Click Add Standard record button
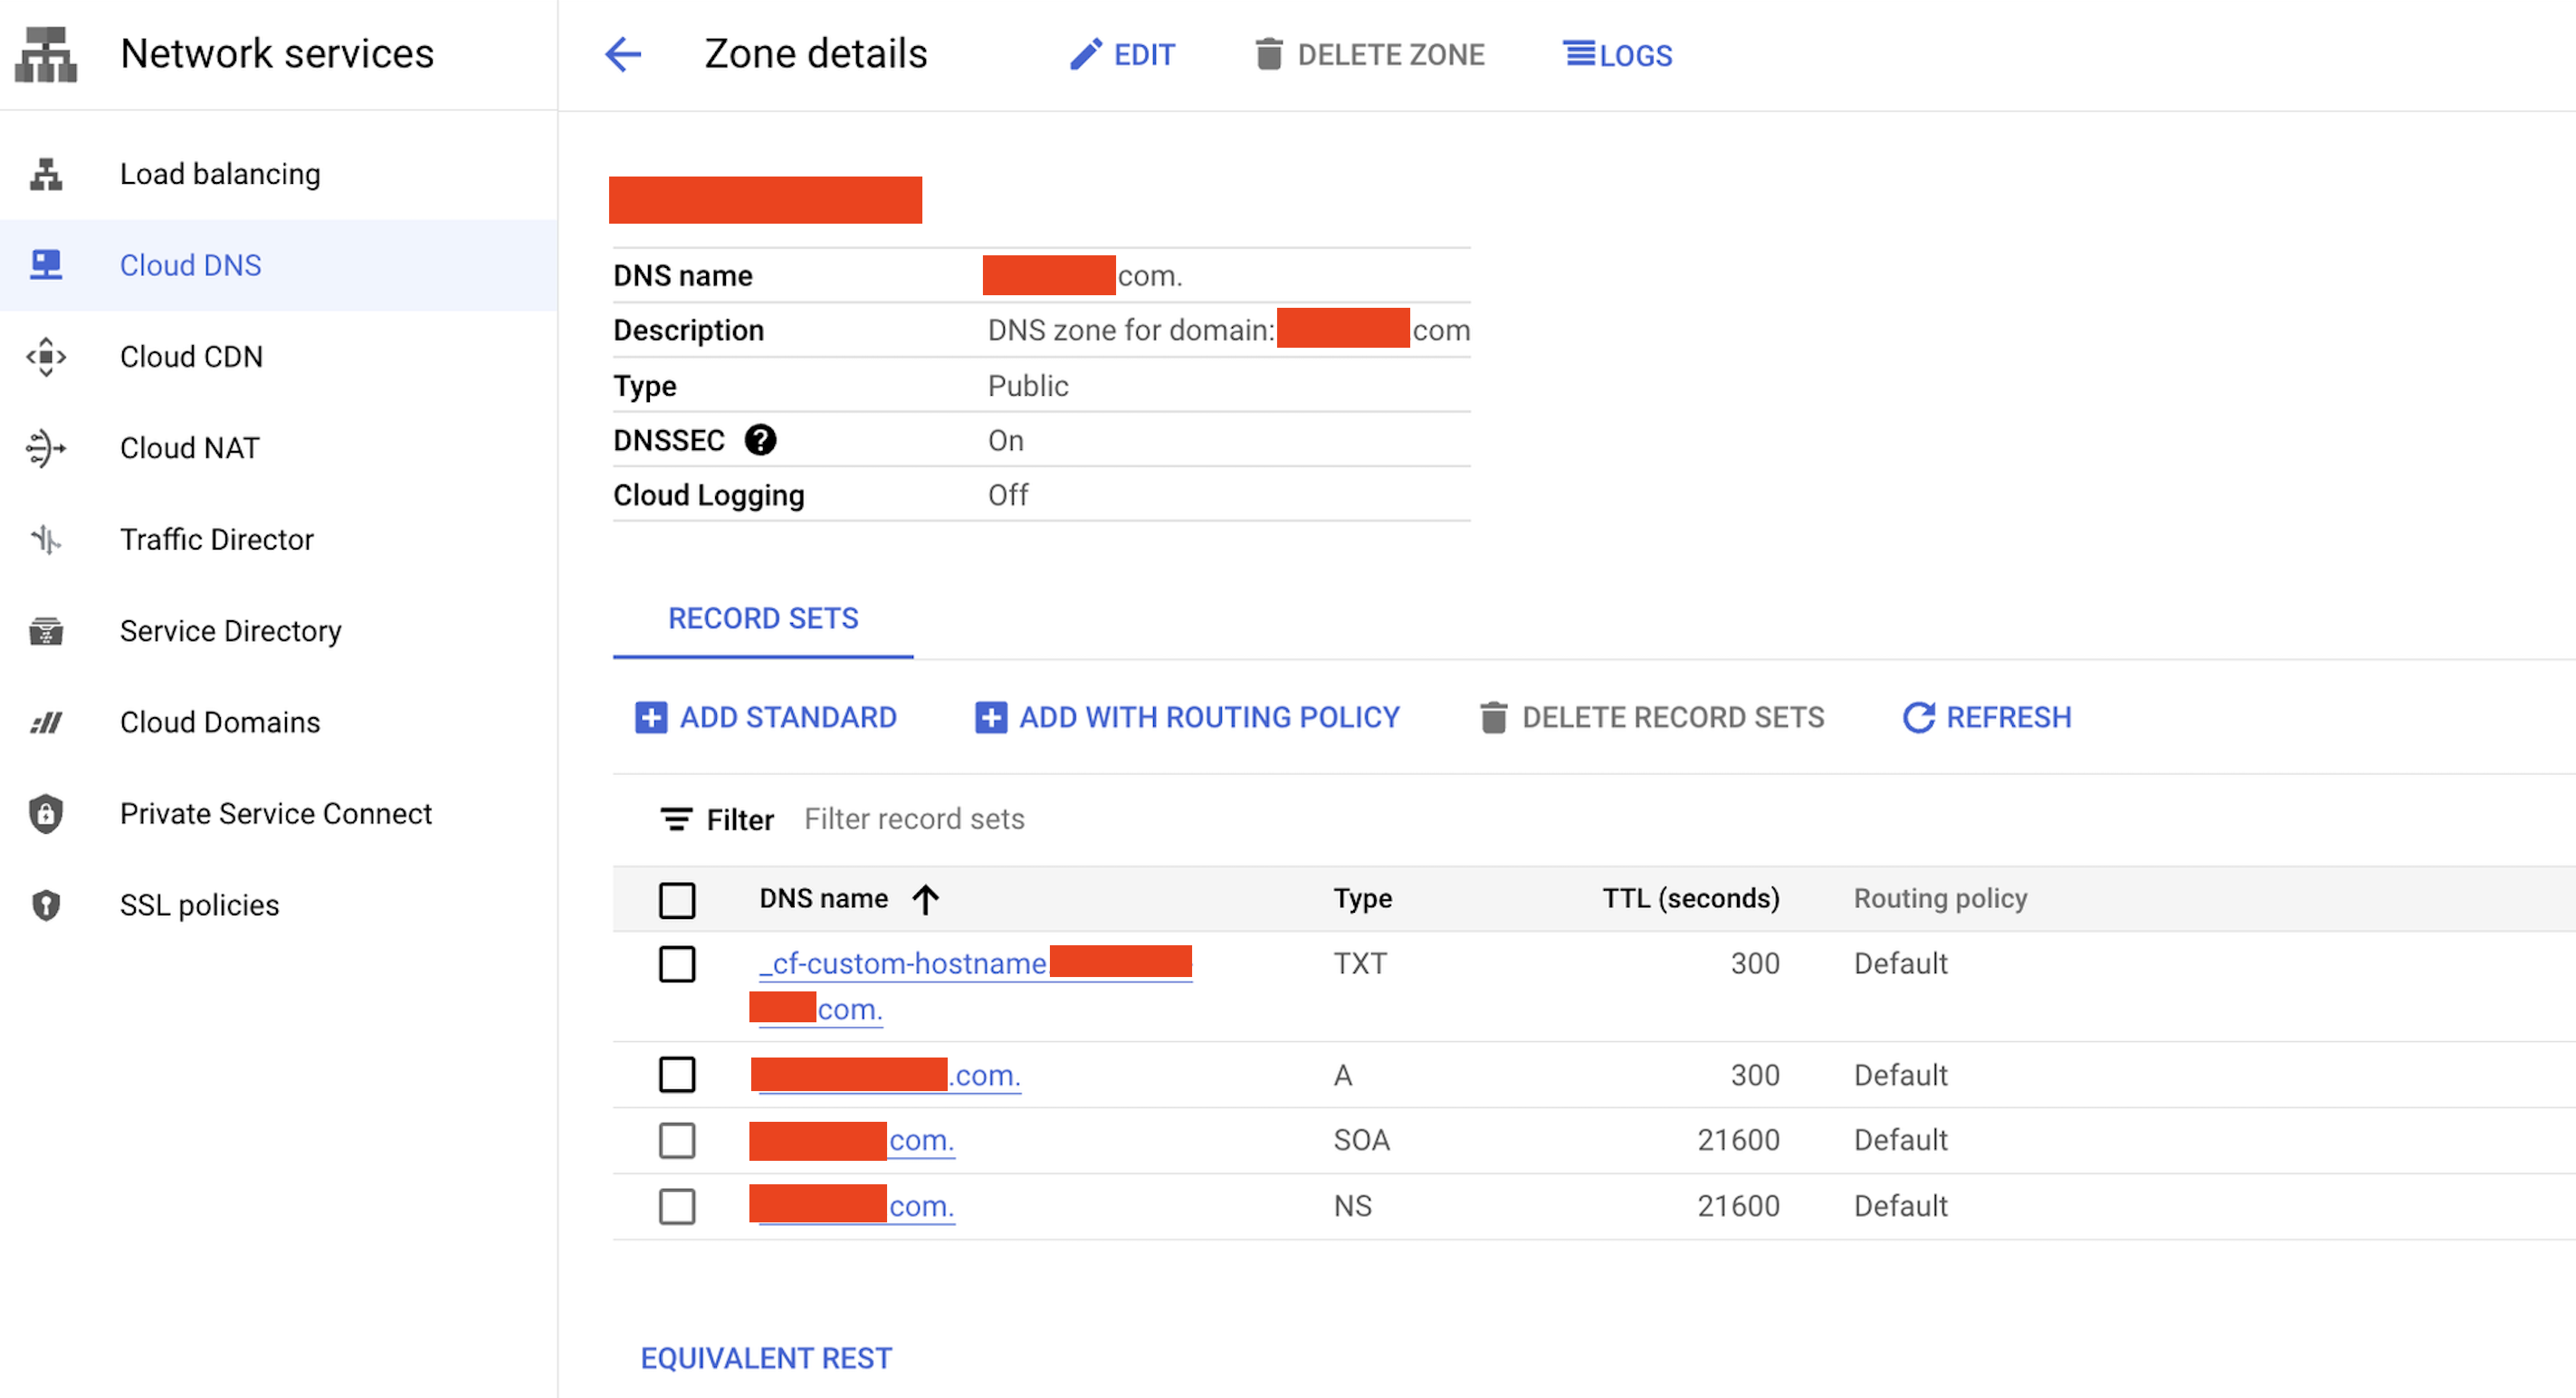 [x=766, y=718]
